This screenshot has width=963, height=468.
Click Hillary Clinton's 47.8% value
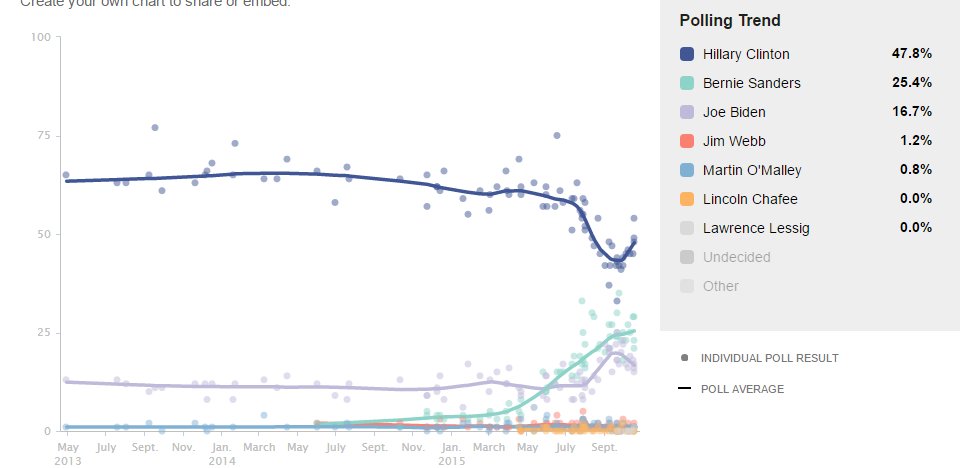[x=911, y=54]
